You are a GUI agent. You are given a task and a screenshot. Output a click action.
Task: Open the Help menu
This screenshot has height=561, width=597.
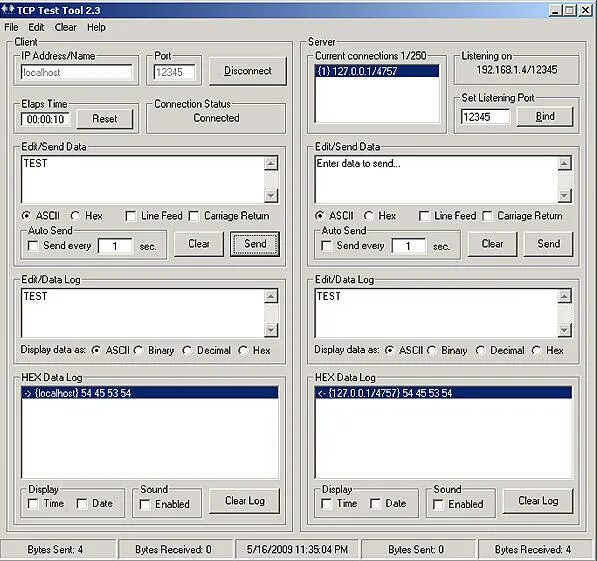pyautogui.click(x=96, y=27)
